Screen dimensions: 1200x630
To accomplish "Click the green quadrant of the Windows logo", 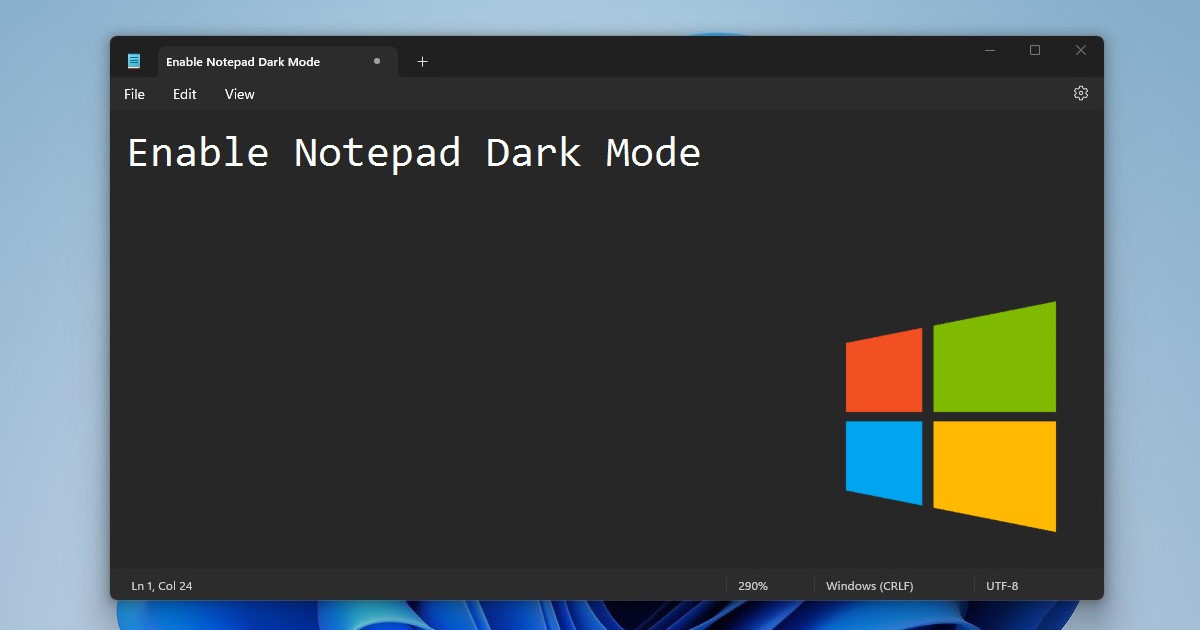I will click(x=993, y=357).
